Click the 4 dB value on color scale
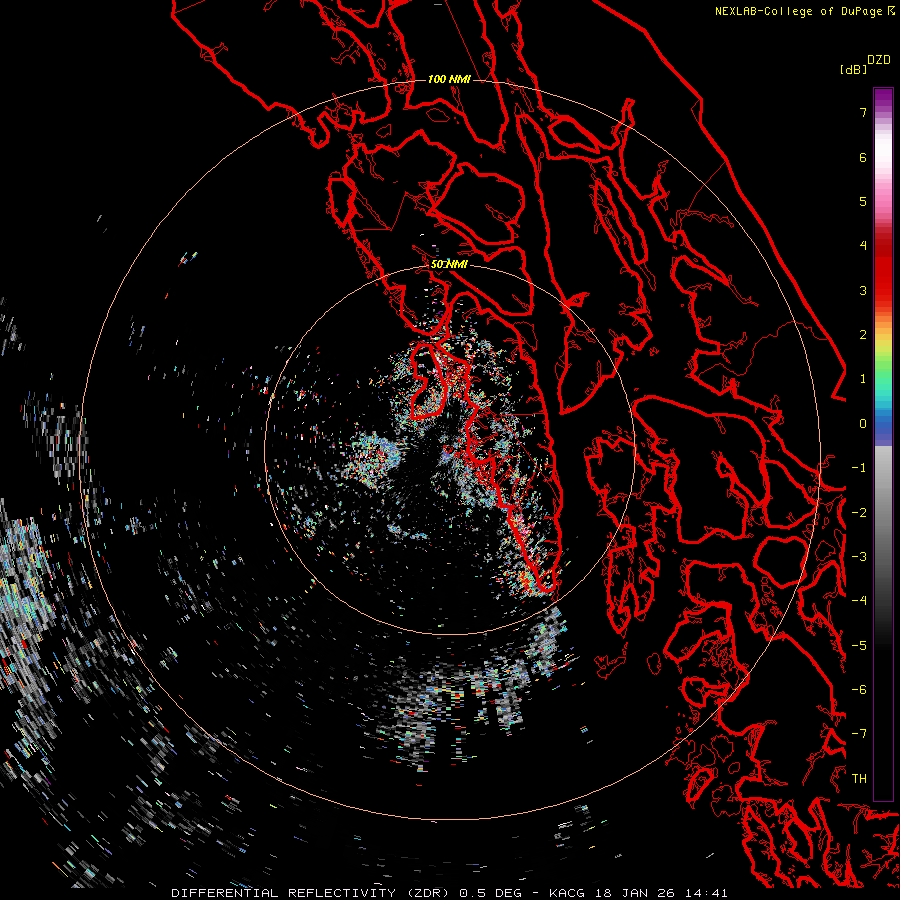Screen dimensions: 900x900 (x=863, y=246)
